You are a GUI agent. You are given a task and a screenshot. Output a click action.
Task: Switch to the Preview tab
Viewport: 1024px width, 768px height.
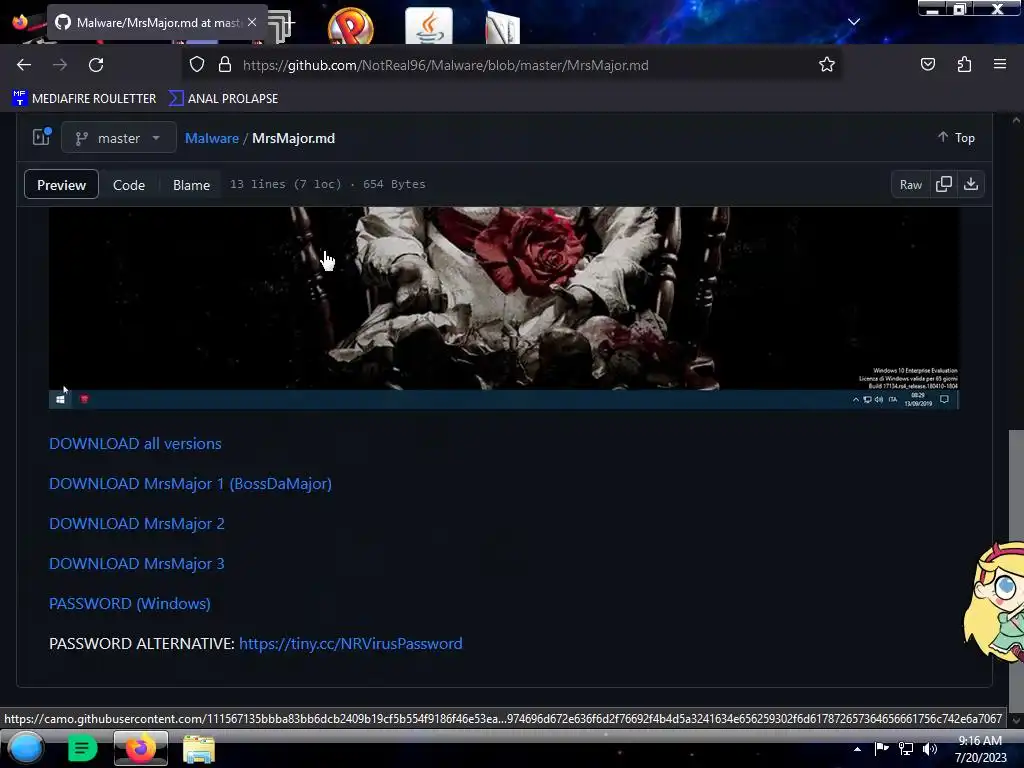click(61, 185)
